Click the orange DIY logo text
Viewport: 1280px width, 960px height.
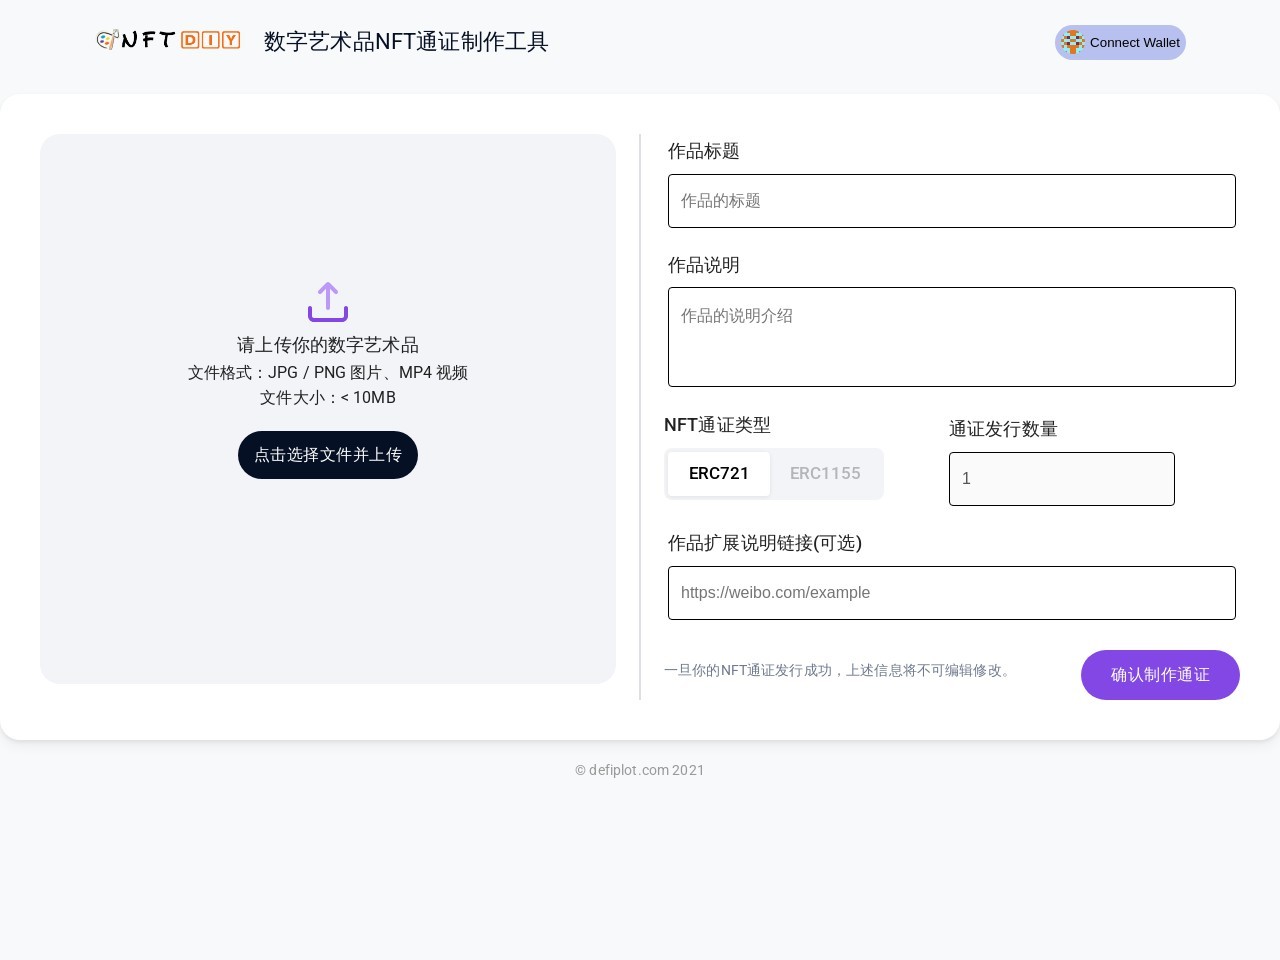tap(210, 40)
